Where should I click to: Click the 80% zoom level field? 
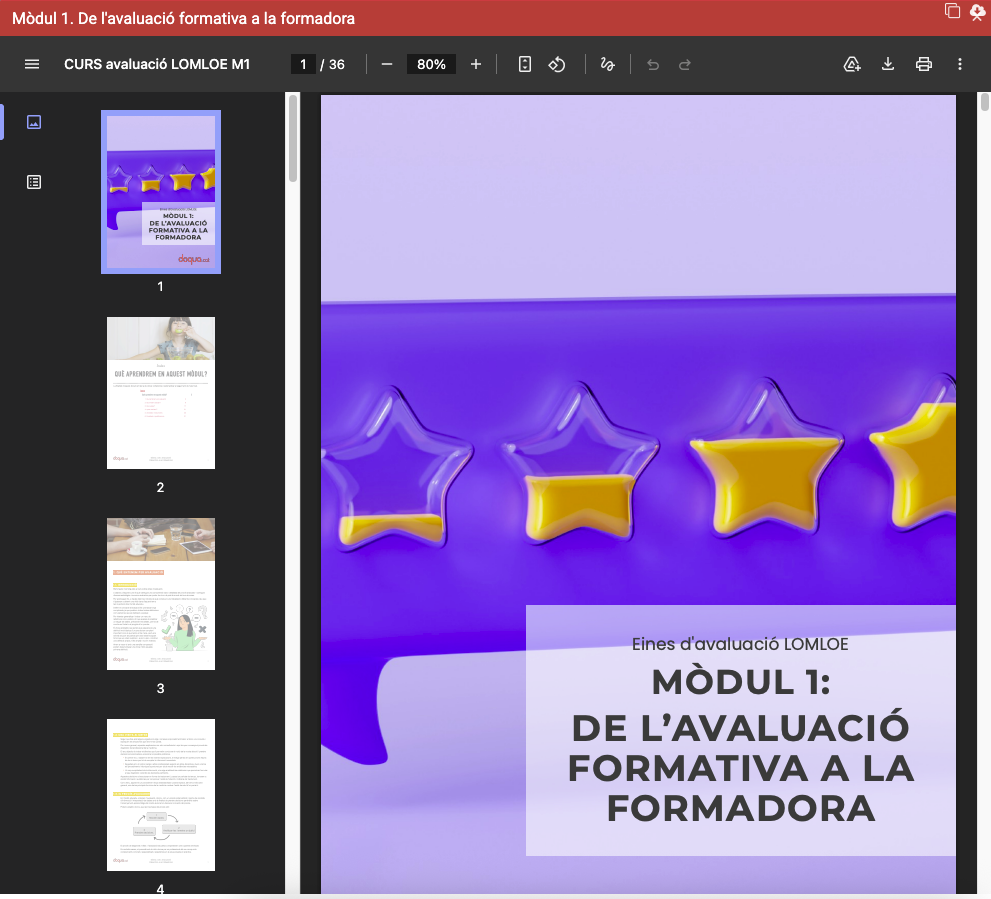[431, 64]
